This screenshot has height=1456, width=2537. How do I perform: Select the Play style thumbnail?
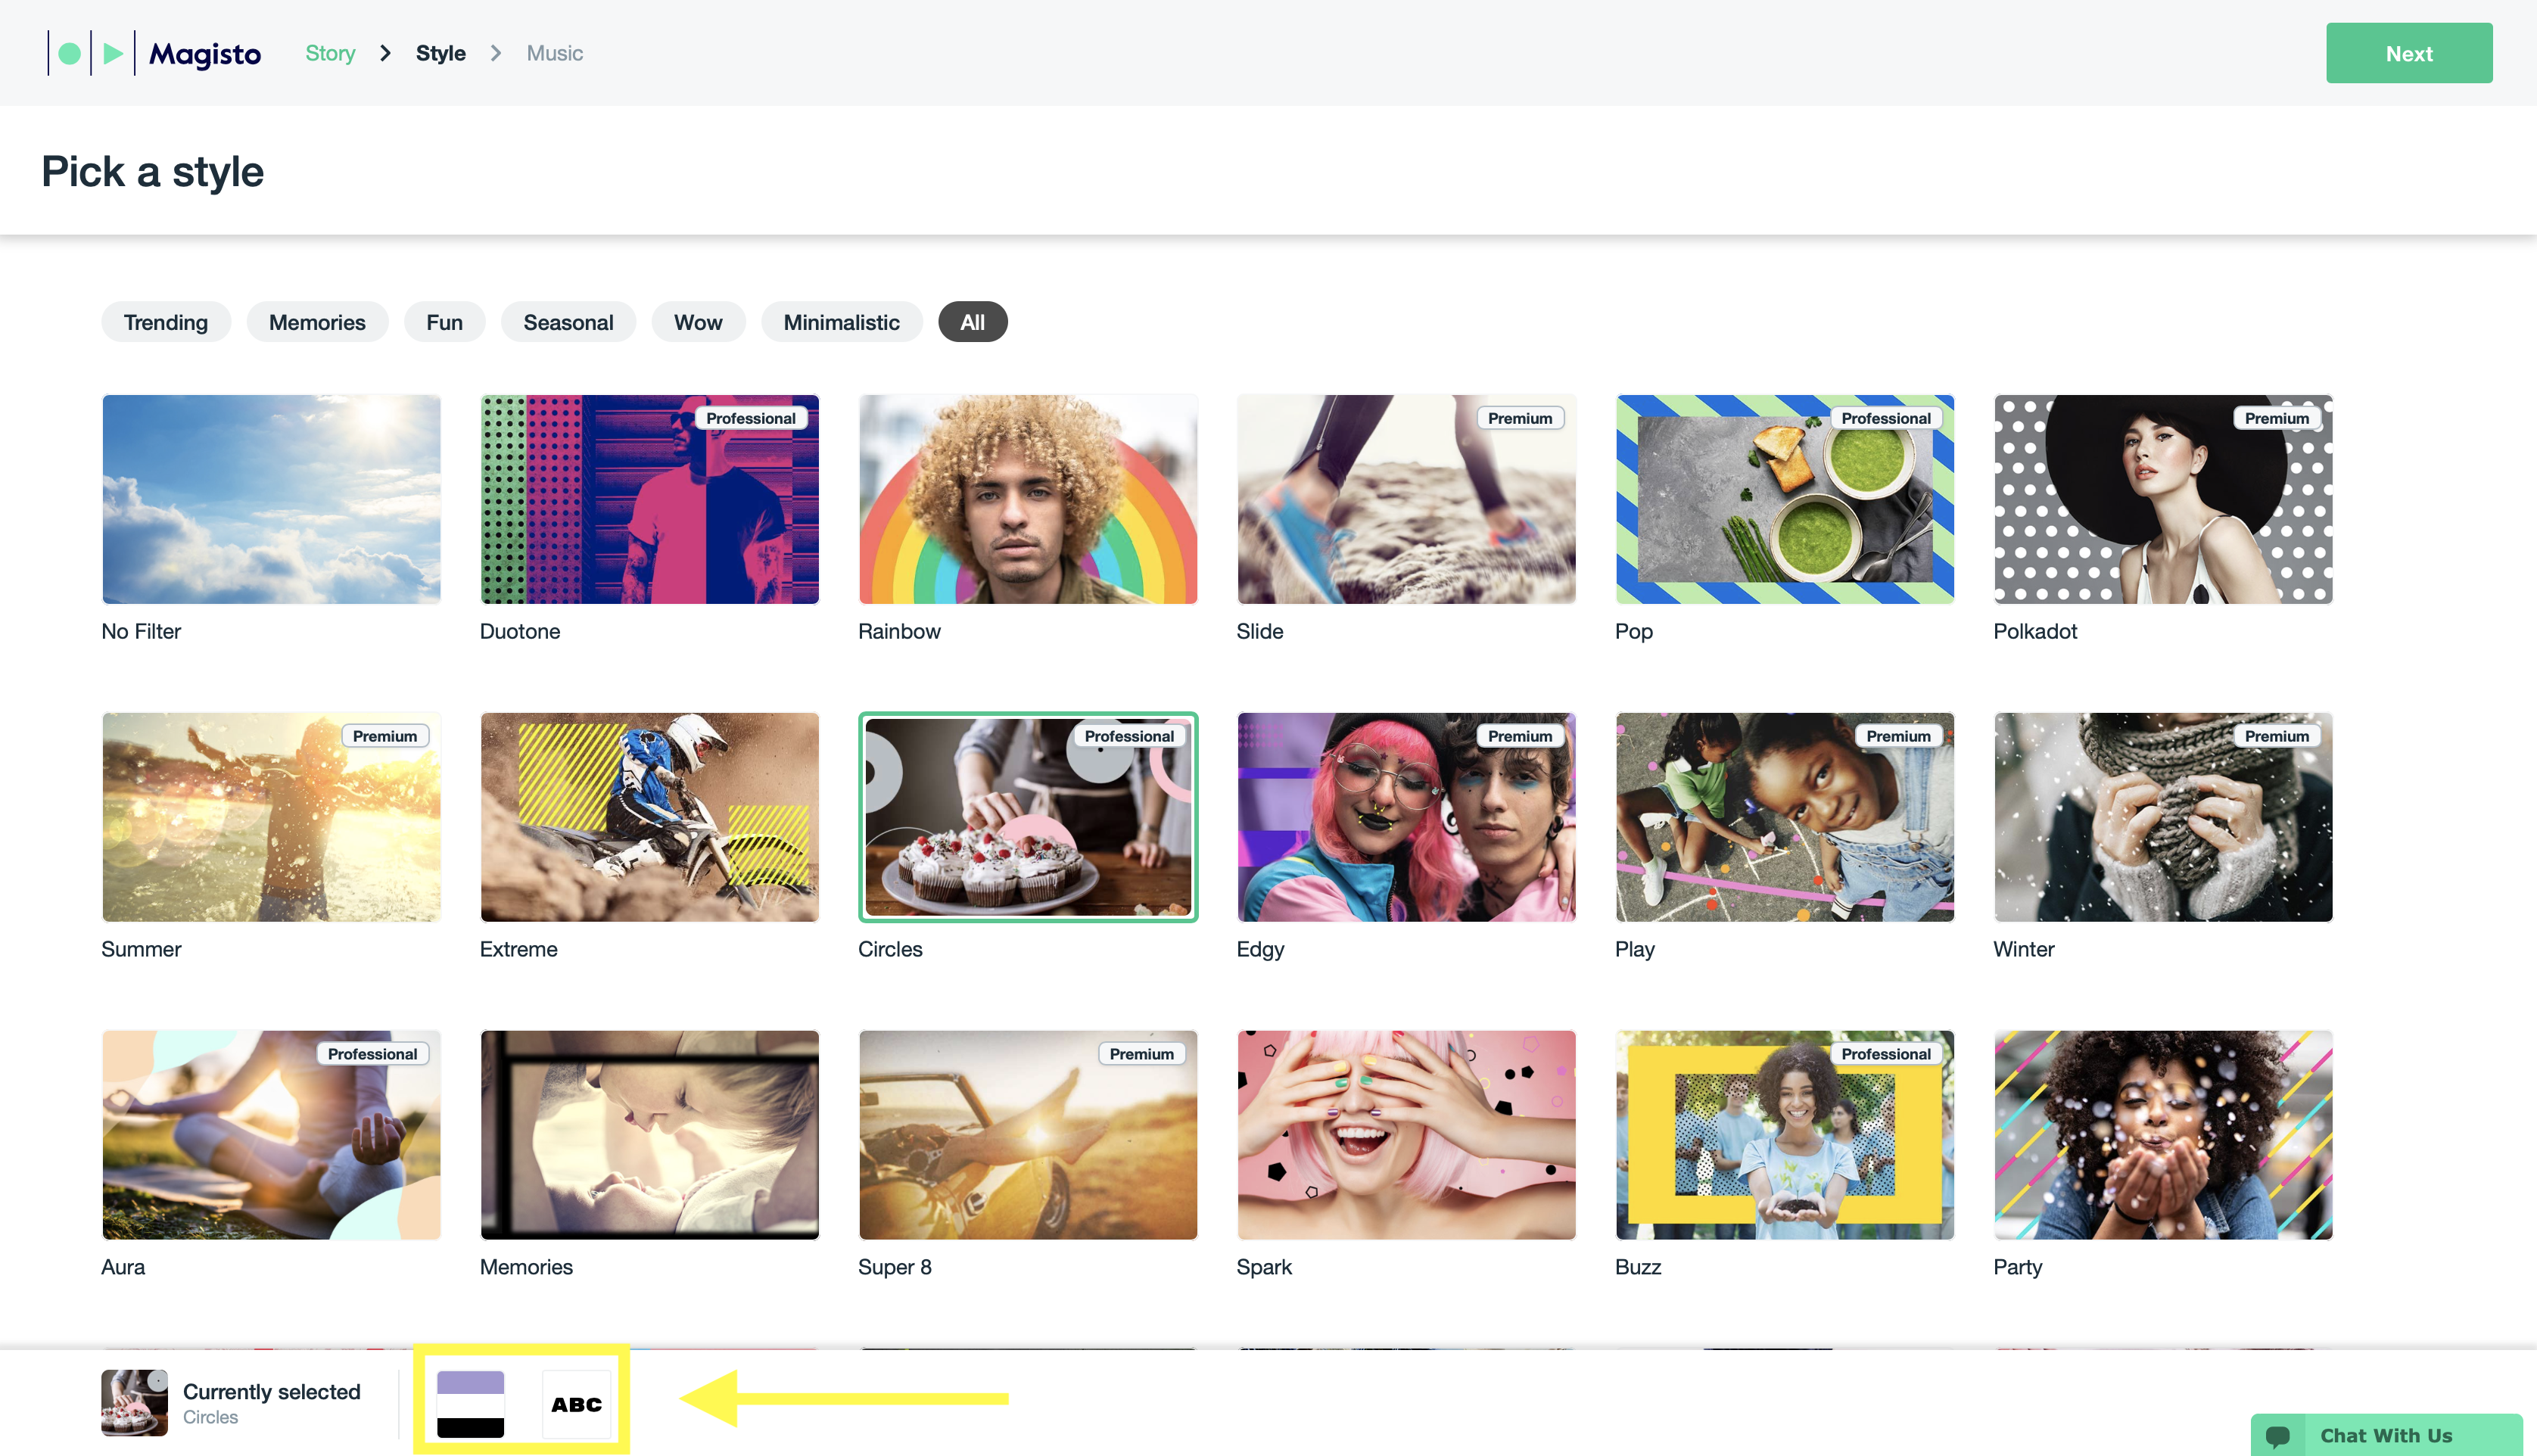coord(1785,817)
